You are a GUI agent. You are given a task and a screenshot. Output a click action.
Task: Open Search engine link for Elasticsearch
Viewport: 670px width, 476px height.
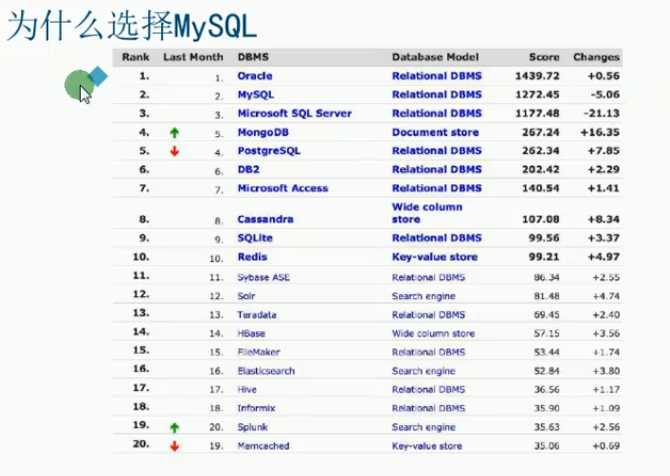coord(423,371)
